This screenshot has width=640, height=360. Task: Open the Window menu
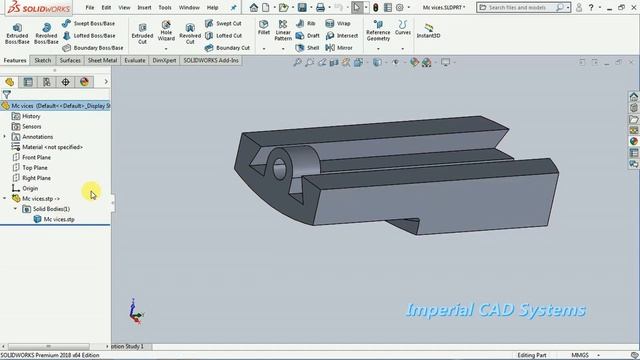tap(189, 7)
